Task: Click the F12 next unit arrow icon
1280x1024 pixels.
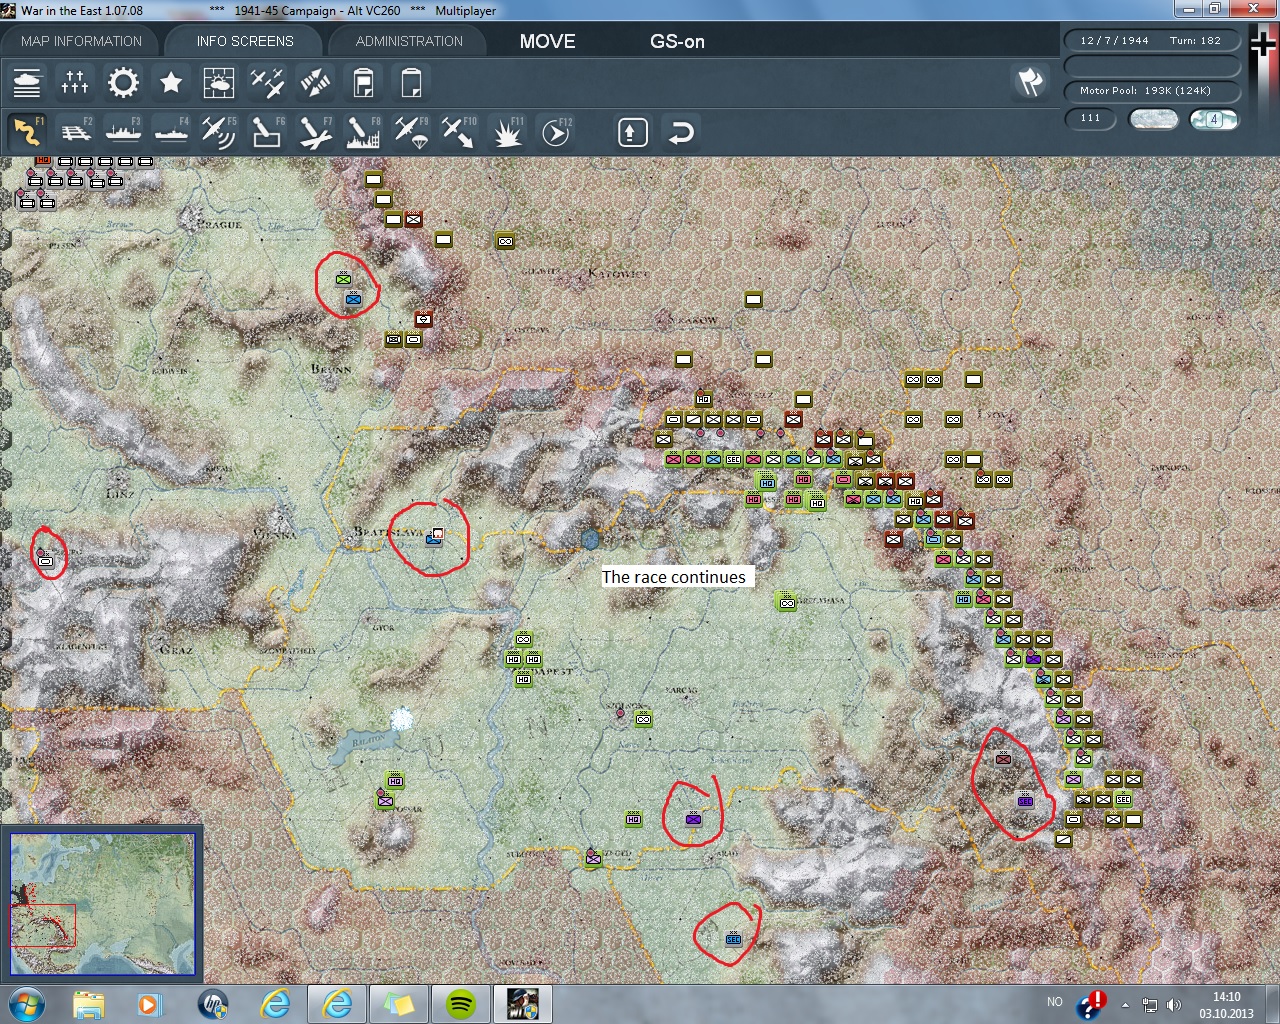Action: pyautogui.click(x=555, y=132)
